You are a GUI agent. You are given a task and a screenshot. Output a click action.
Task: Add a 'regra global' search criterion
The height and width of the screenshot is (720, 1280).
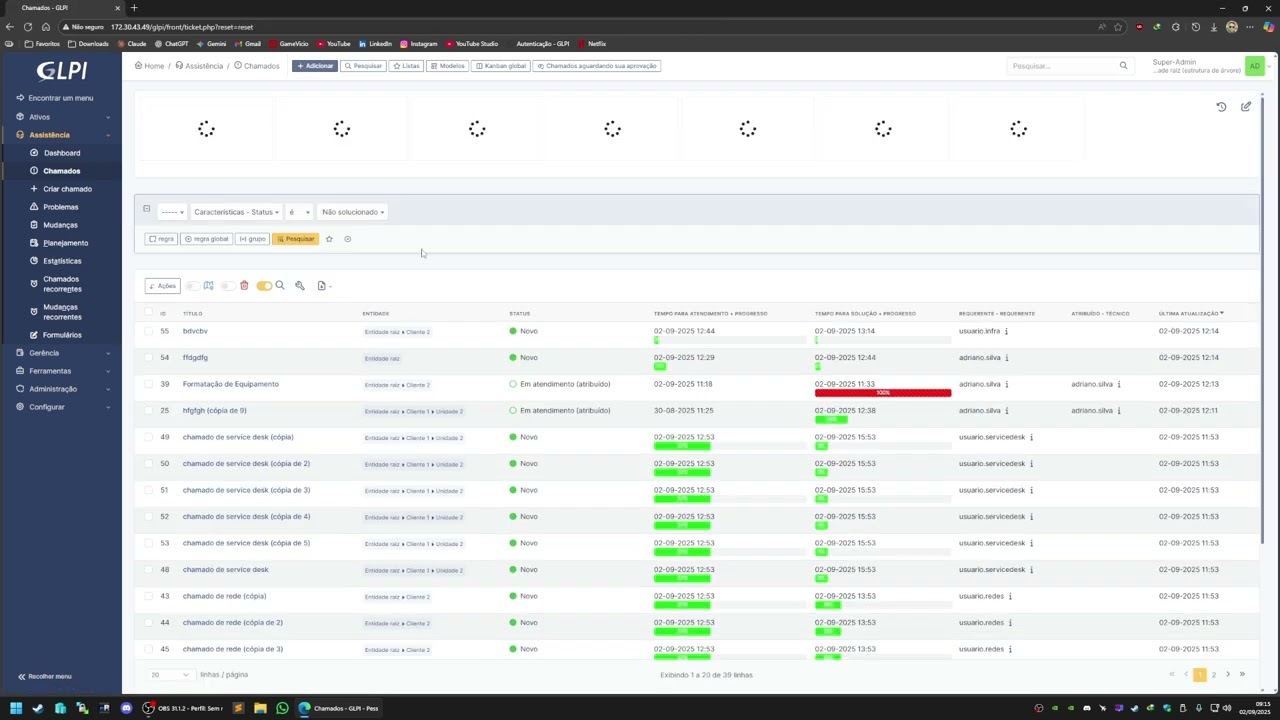click(207, 239)
